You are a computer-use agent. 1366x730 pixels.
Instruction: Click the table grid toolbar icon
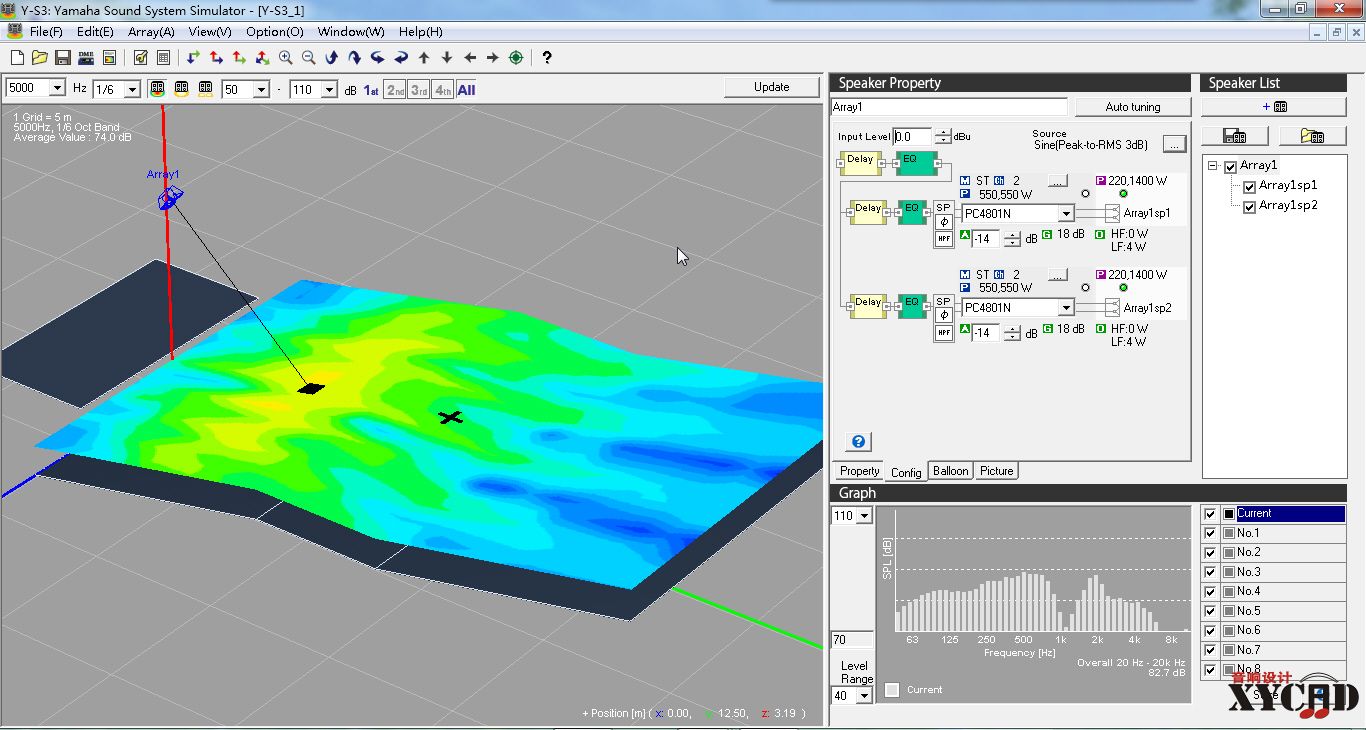point(163,58)
